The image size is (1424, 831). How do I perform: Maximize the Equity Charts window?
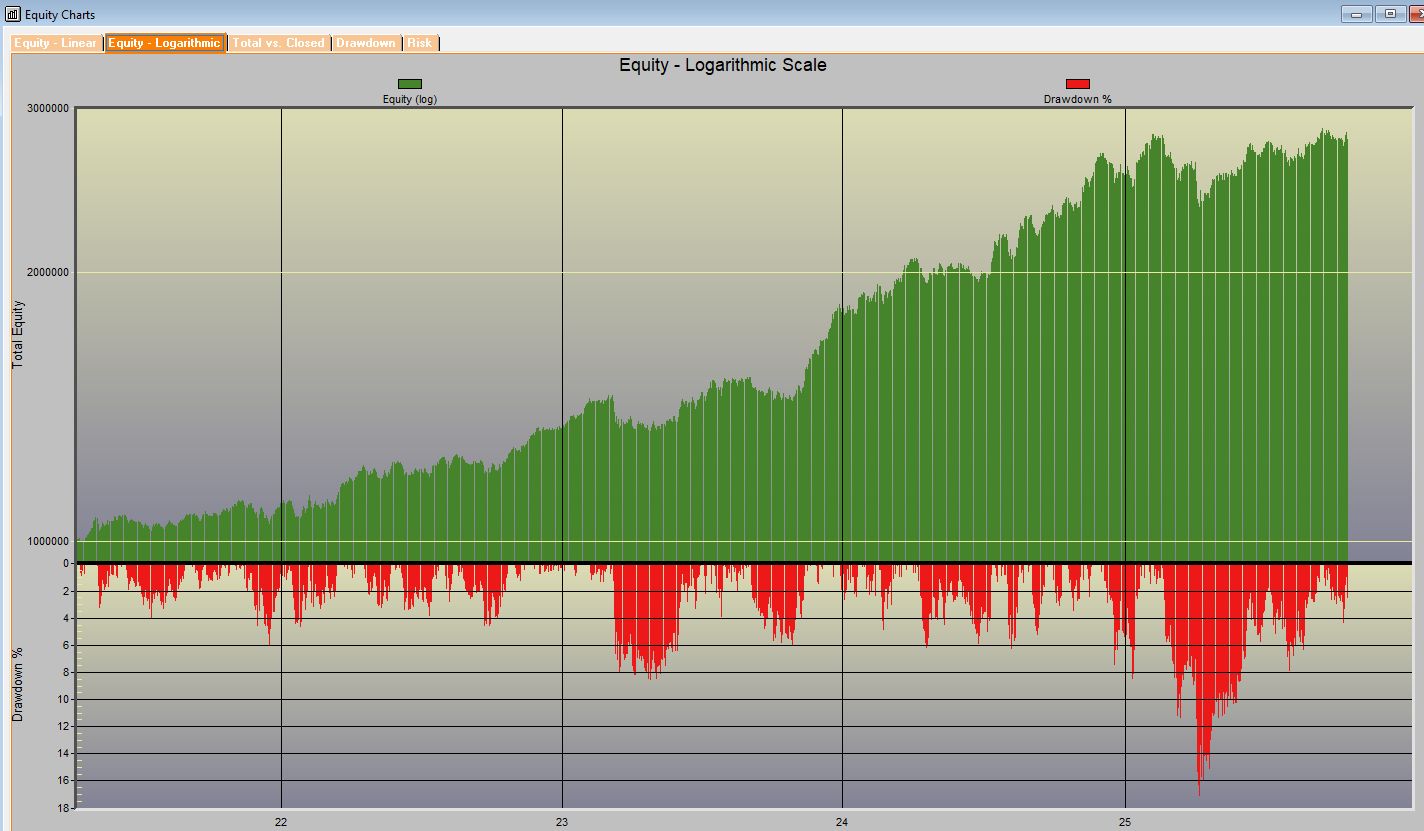click(x=1389, y=14)
